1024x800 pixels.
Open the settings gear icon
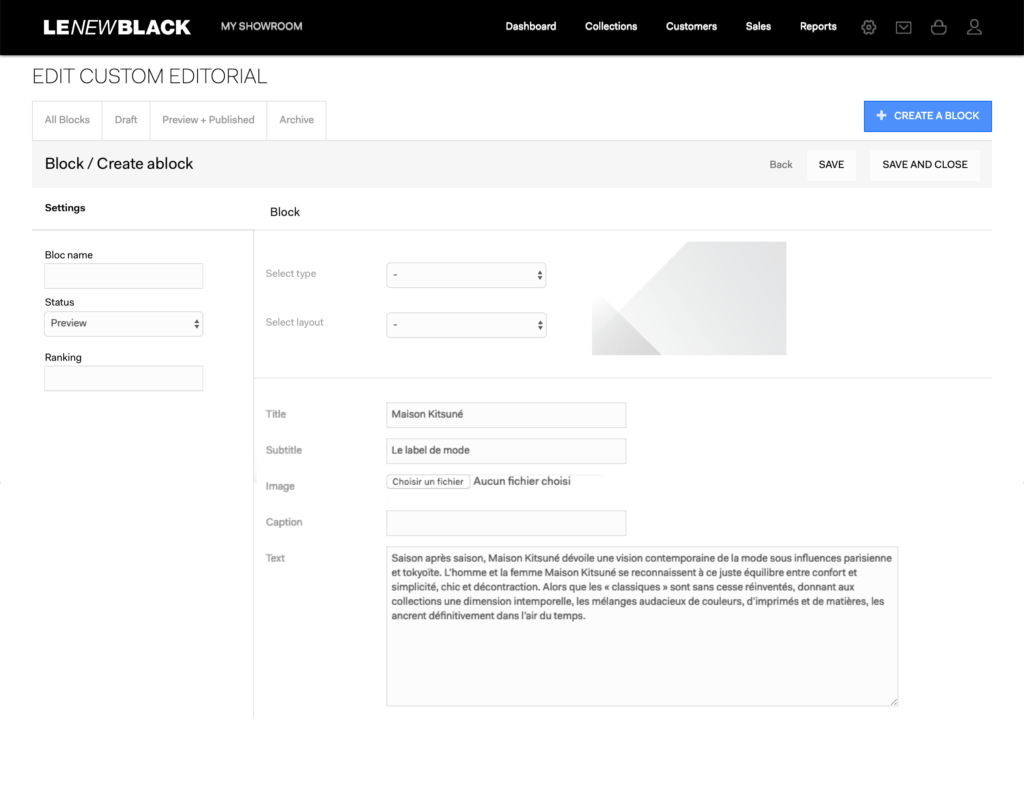click(868, 27)
